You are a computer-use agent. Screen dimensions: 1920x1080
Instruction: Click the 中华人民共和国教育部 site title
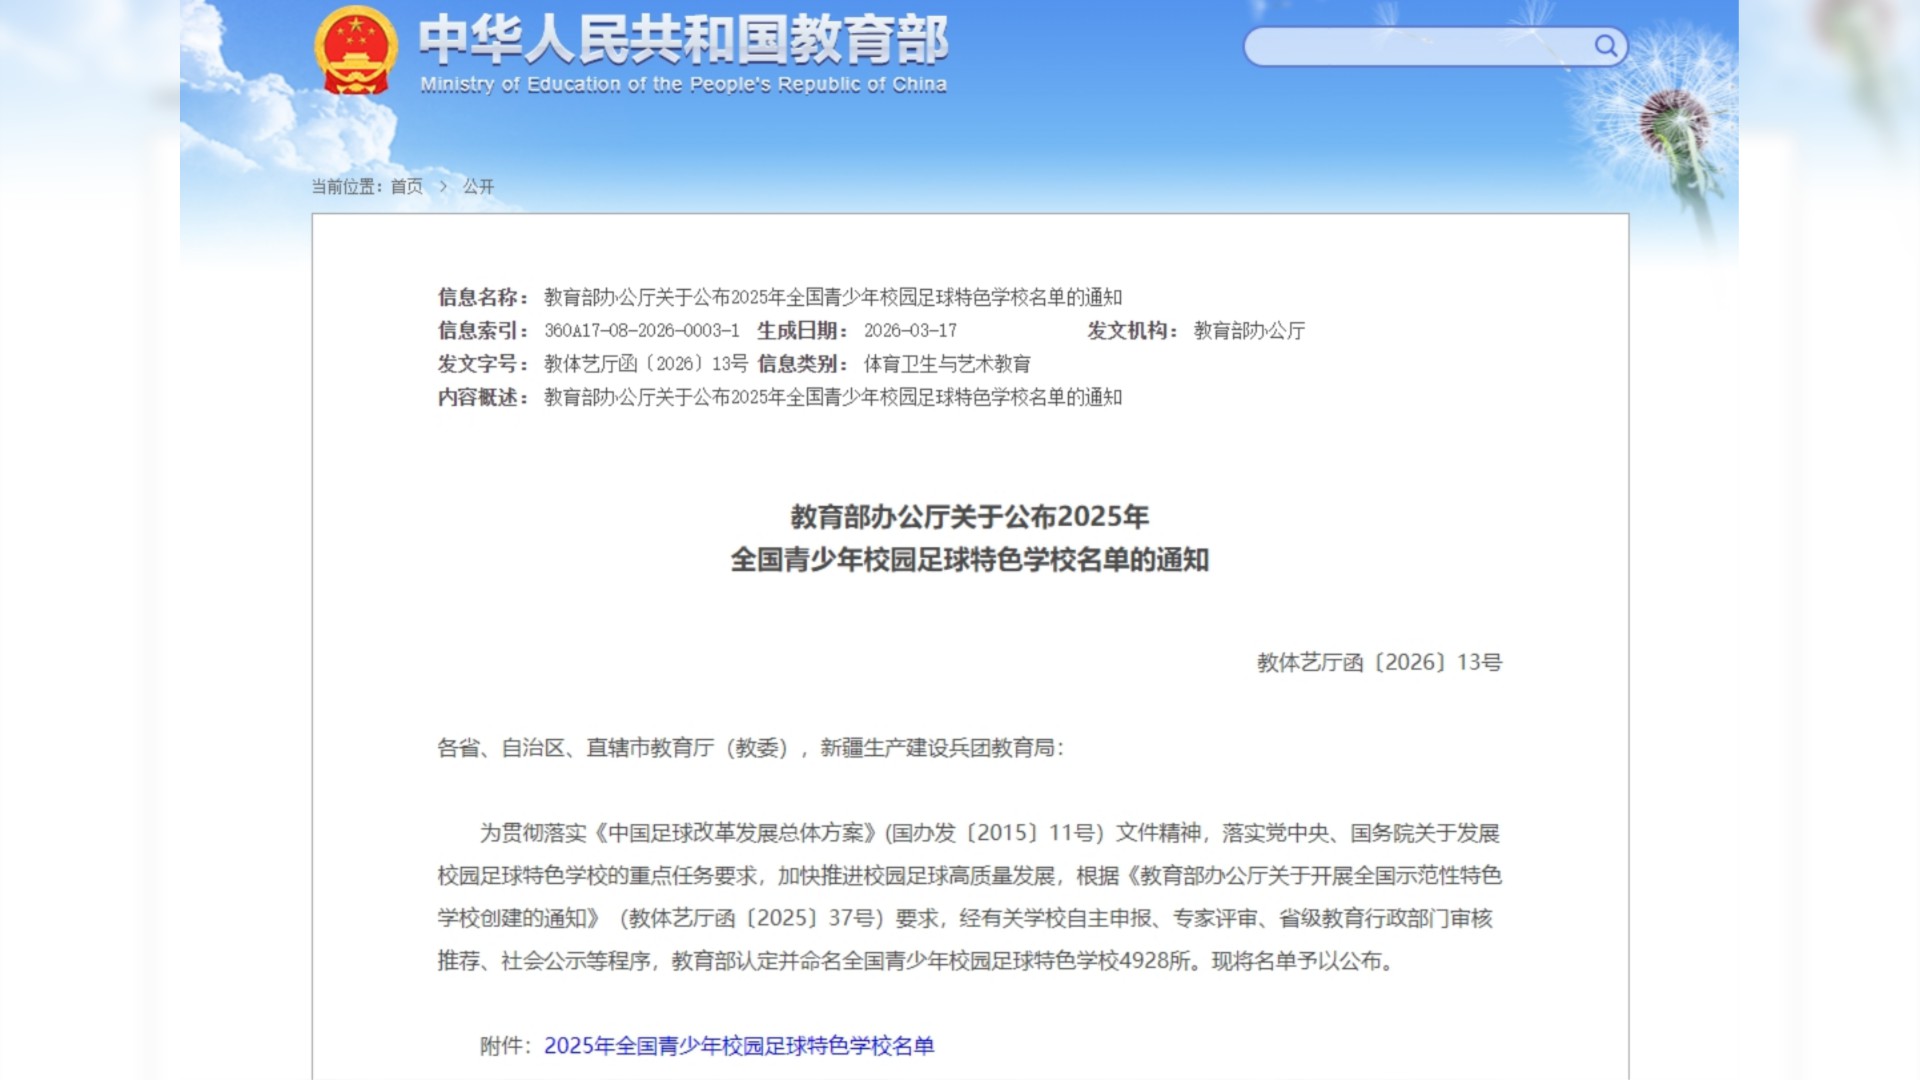point(683,40)
